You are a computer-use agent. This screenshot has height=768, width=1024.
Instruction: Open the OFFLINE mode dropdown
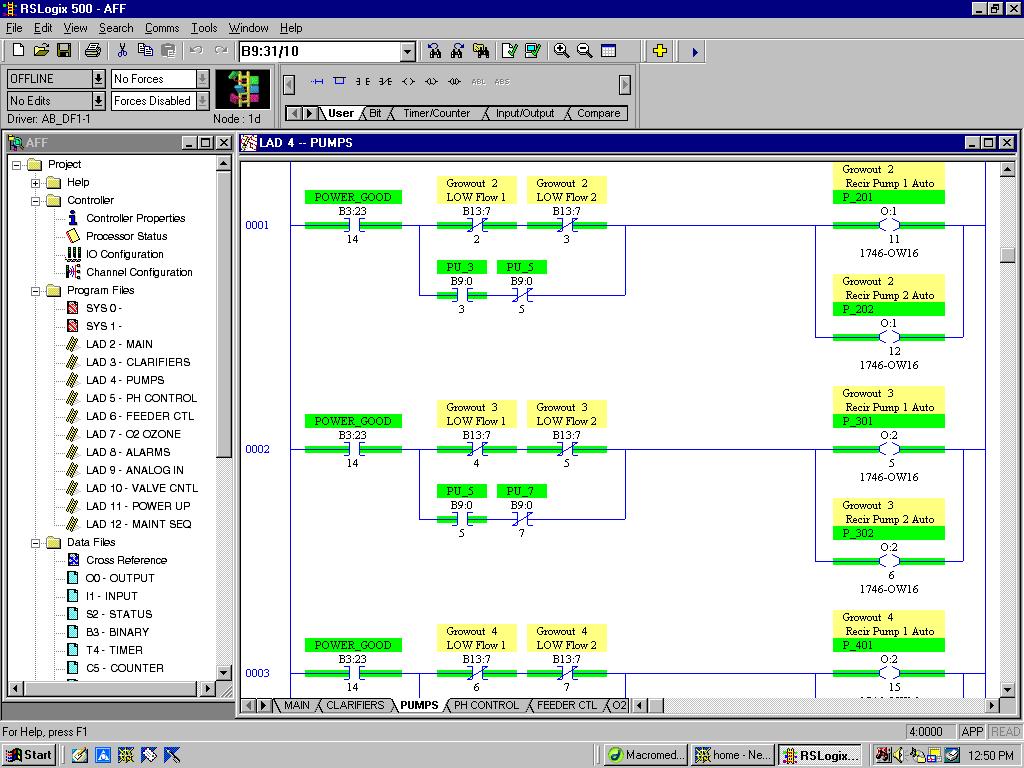98,79
